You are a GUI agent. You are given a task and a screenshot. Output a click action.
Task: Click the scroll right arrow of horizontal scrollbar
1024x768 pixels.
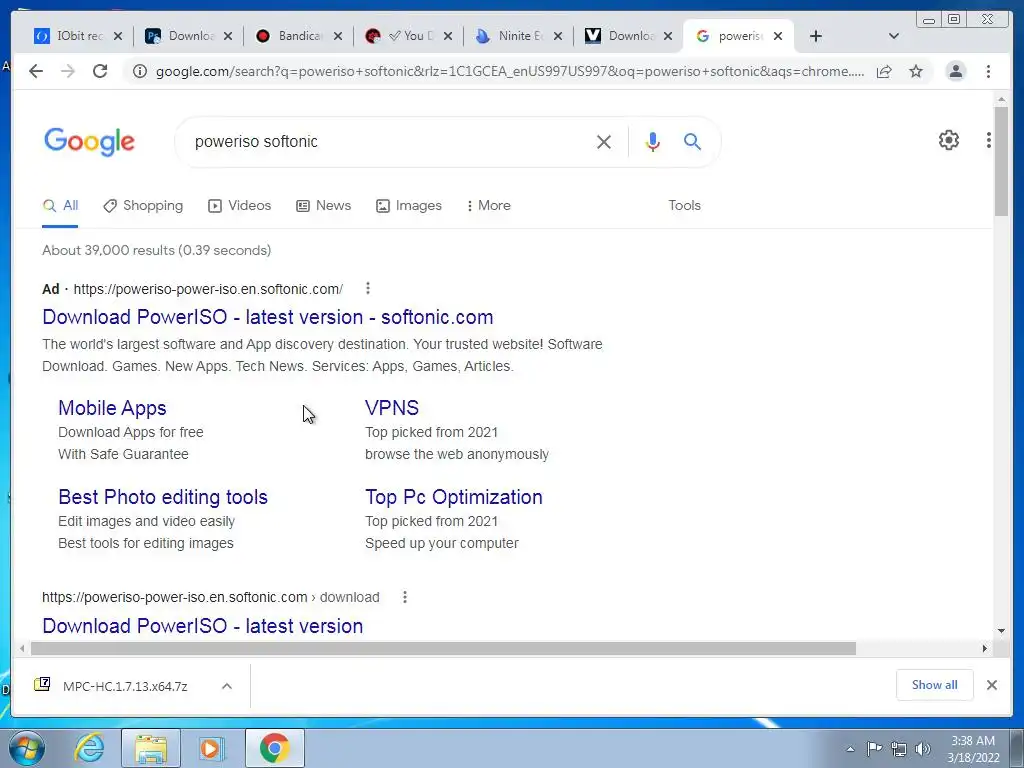point(985,648)
